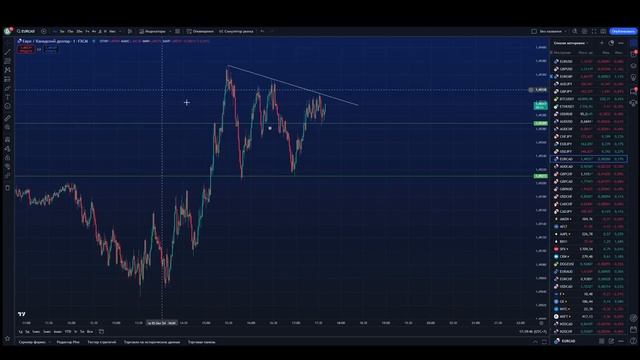Screen dimensions: 640x360
Task: Click the quick search magnifier icon
Action: [x=575, y=31]
